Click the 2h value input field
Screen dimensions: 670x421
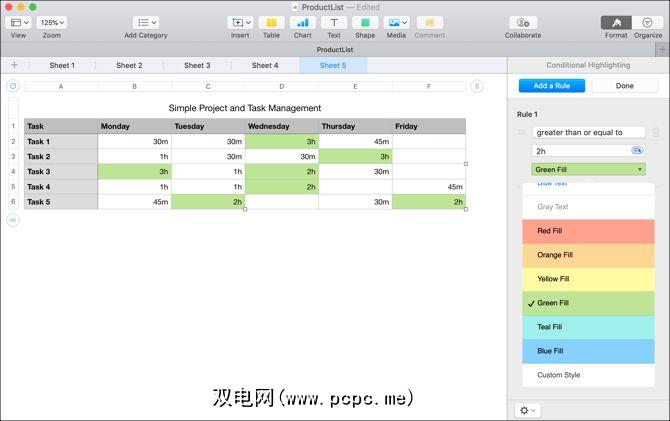tap(578, 150)
